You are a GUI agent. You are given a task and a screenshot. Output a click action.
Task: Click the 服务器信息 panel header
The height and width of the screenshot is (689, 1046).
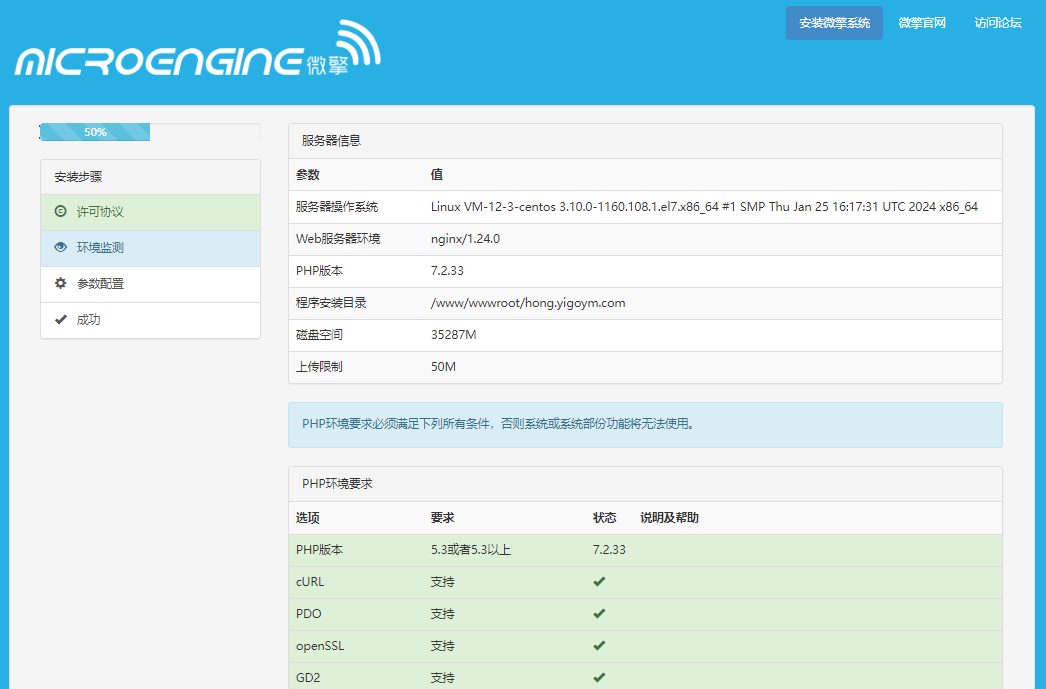click(x=328, y=140)
